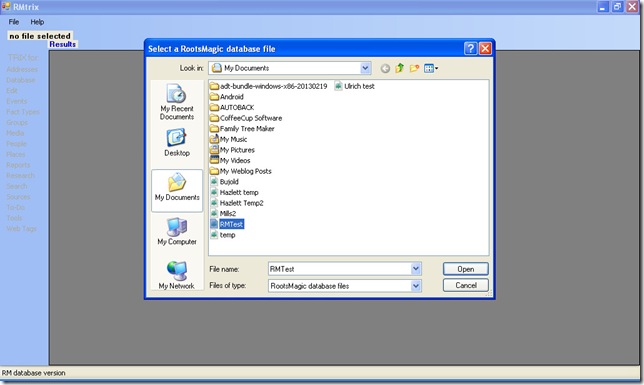The width and height of the screenshot is (644, 385).
Task: Open the Help menu
Action: pos(37,22)
